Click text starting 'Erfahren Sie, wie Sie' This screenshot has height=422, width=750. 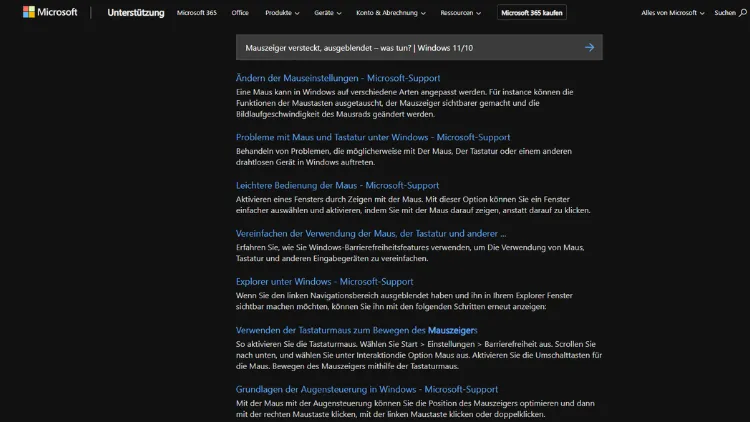pyautogui.click(x=410, y=253)
